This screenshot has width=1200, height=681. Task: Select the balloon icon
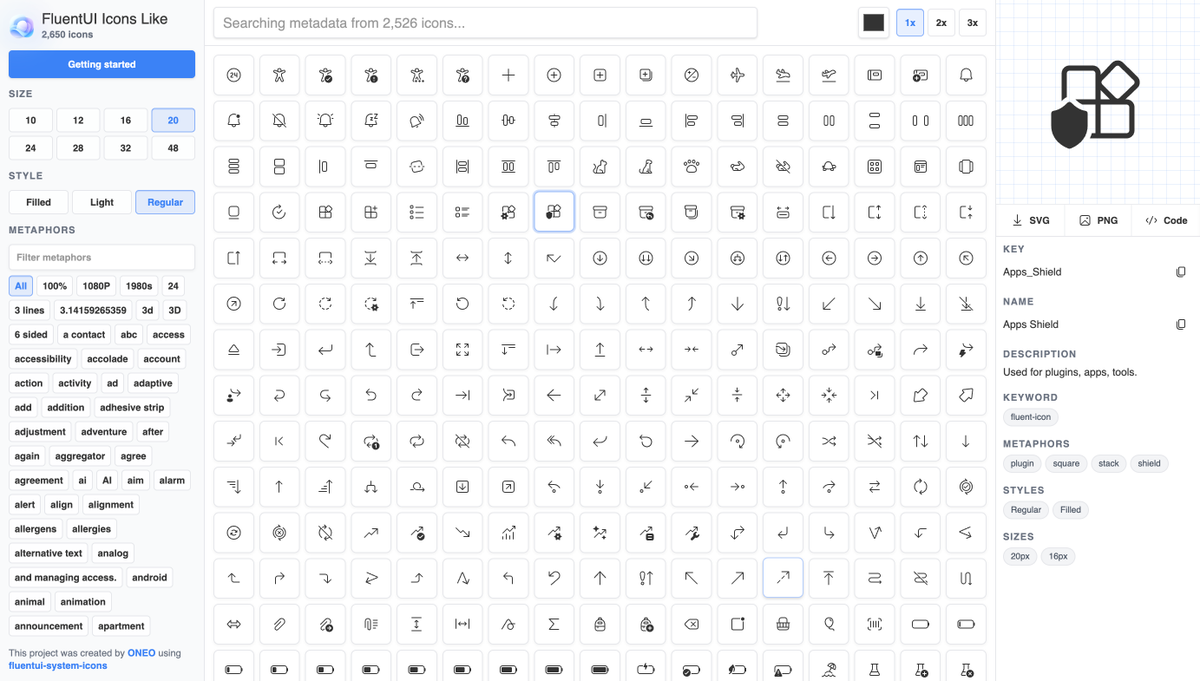[829, 624]
